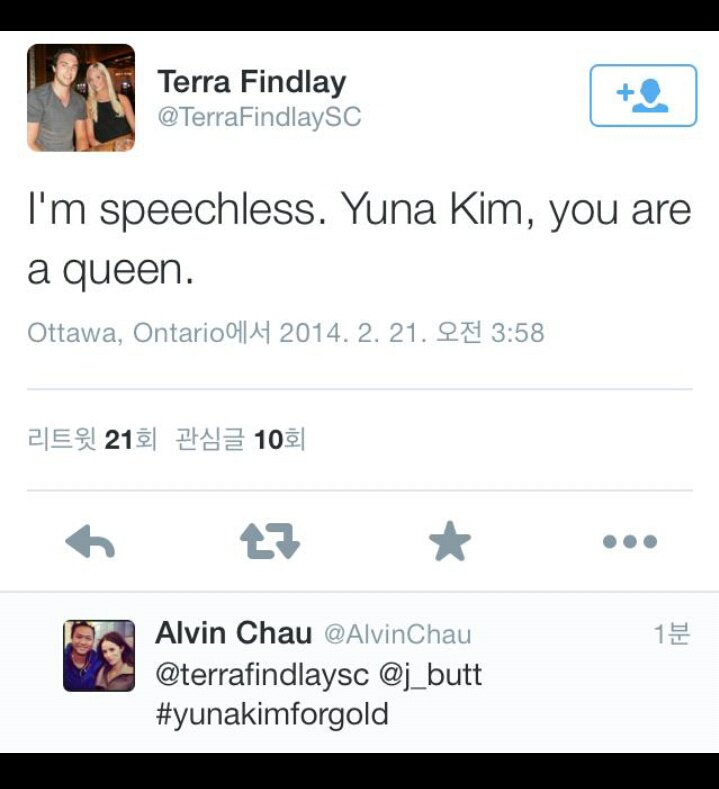Open the Alvin Chau display name
This screenshot has width=719, height=789.
(233, 633)
